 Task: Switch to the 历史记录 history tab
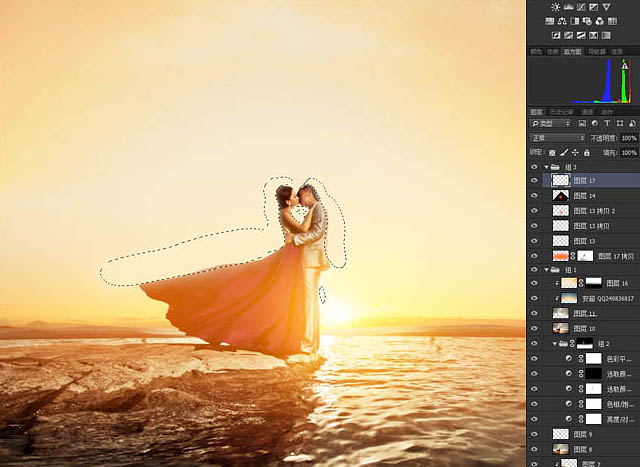click(561, 112)
